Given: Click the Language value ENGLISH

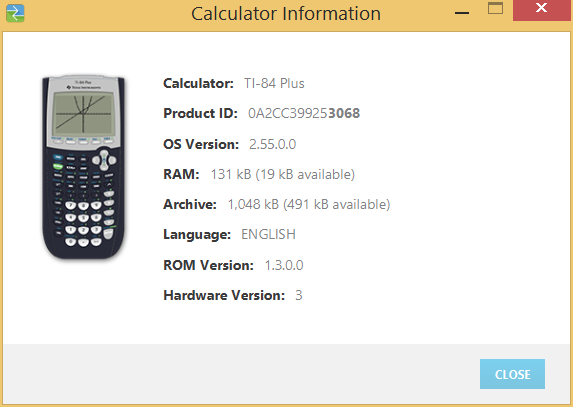Looking at the screenshot, I should 268,234.
